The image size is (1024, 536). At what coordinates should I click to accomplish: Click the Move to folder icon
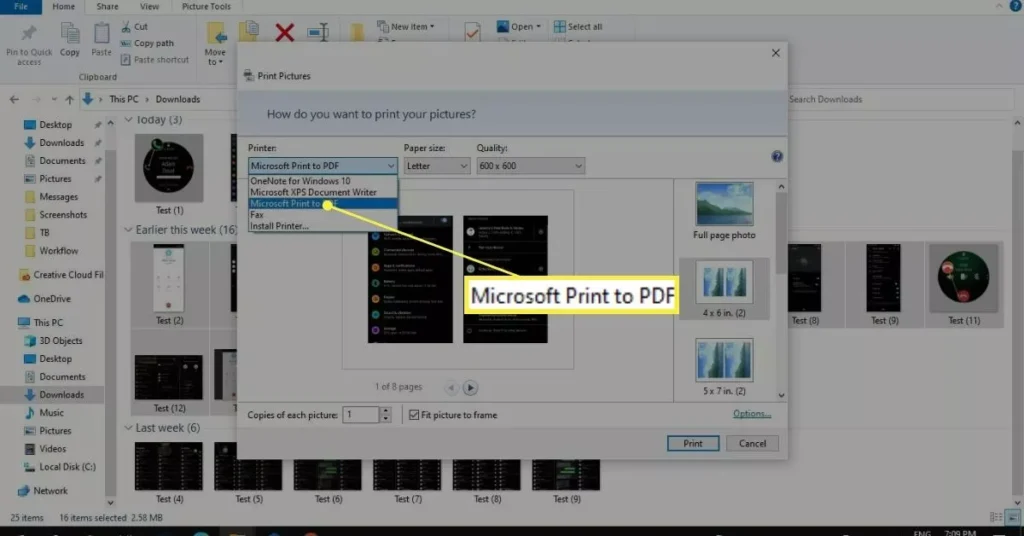click(x=216, y=33)
